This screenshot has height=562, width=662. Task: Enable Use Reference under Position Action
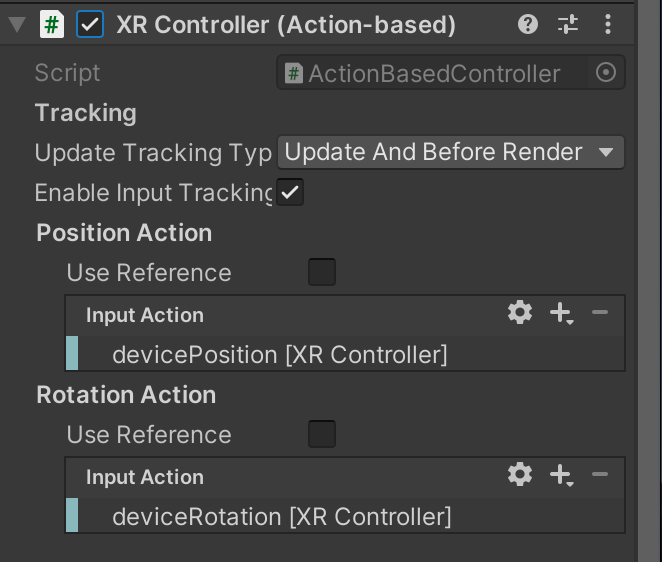(322, 272)
